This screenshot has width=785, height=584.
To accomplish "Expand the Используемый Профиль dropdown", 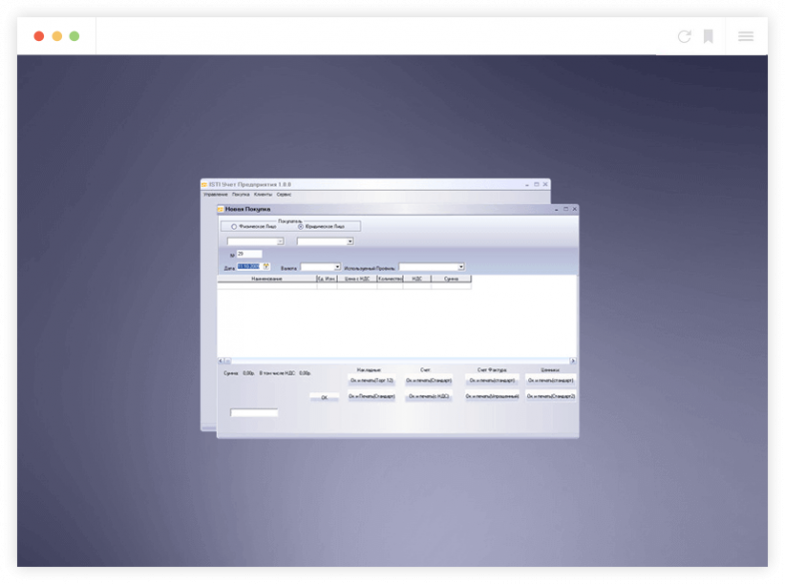I will 461,267.
